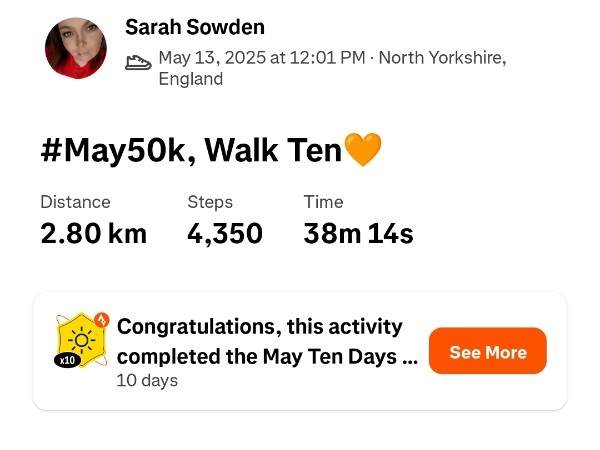Click the Distance label
Viewport: 600px width, 450px height.
pyautogui.click(x=75, y=202)
